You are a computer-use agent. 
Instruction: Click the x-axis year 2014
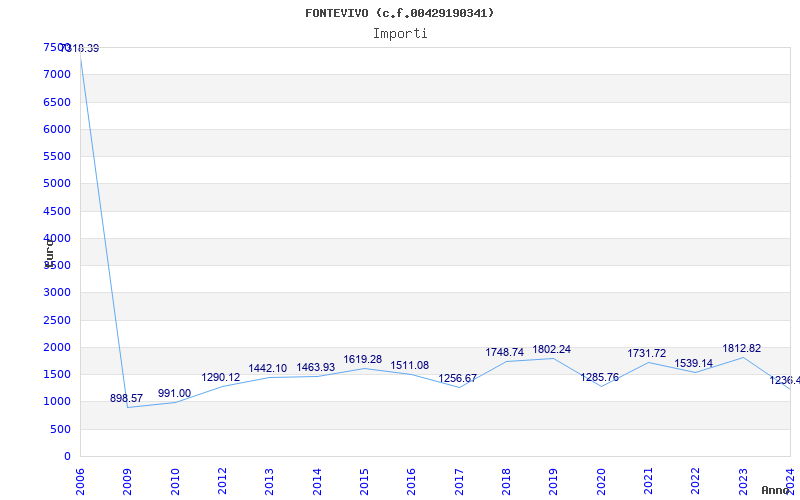point(317,482)
